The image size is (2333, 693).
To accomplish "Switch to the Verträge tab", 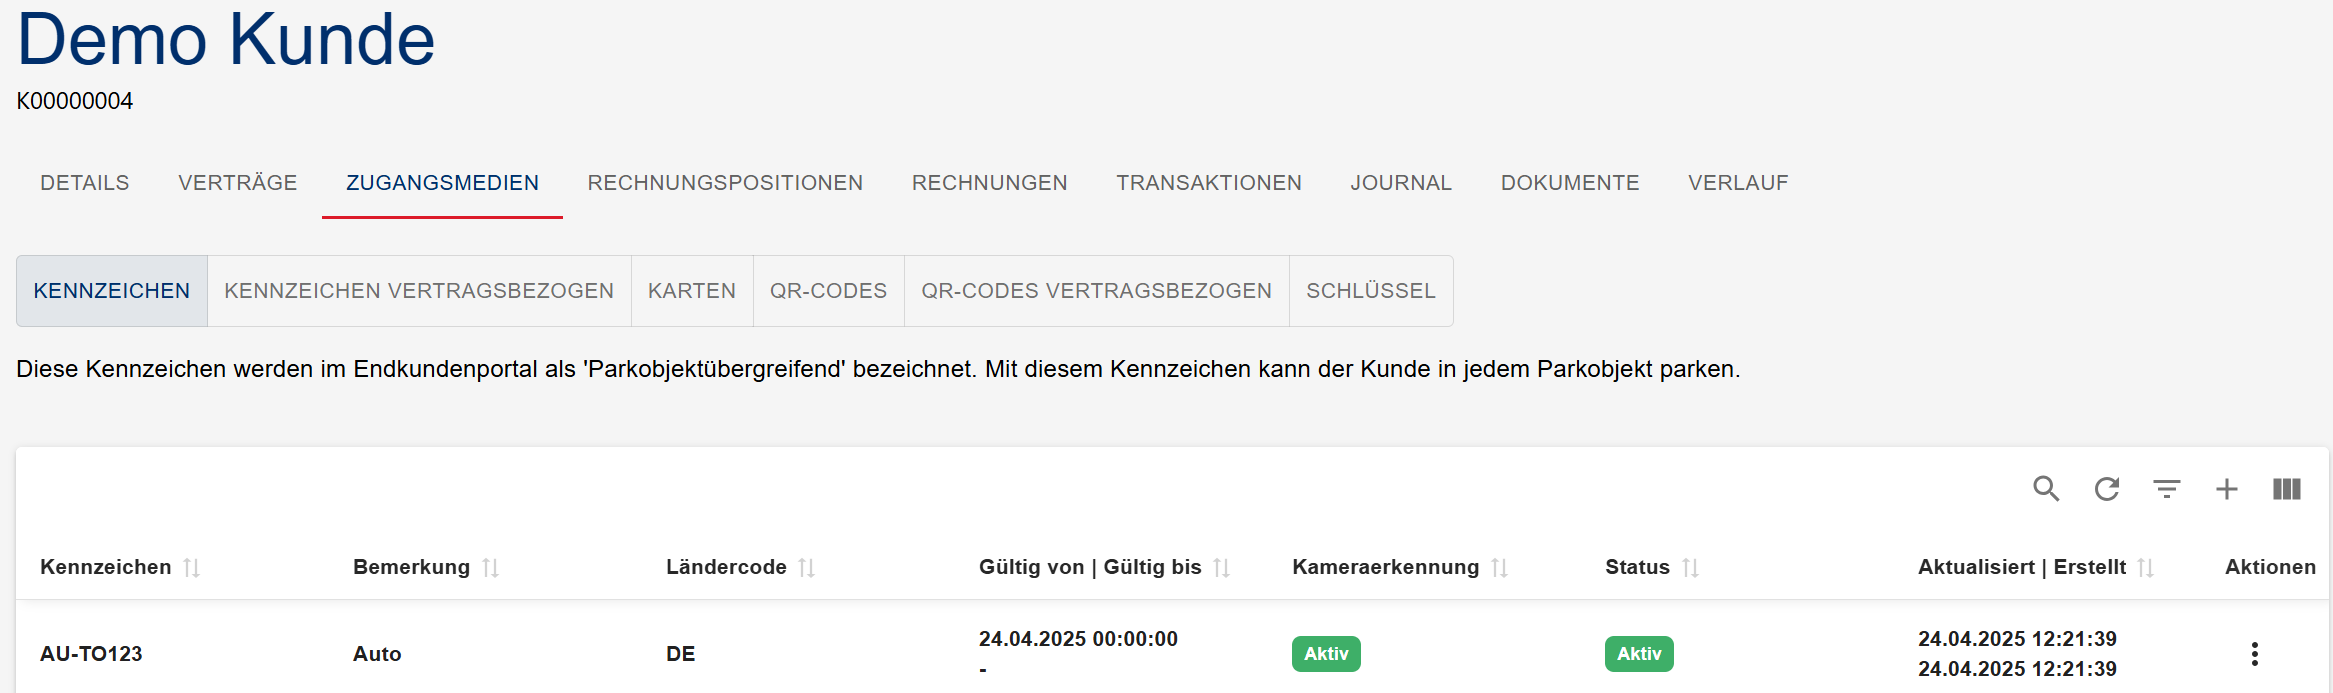I will coord(238,183).
